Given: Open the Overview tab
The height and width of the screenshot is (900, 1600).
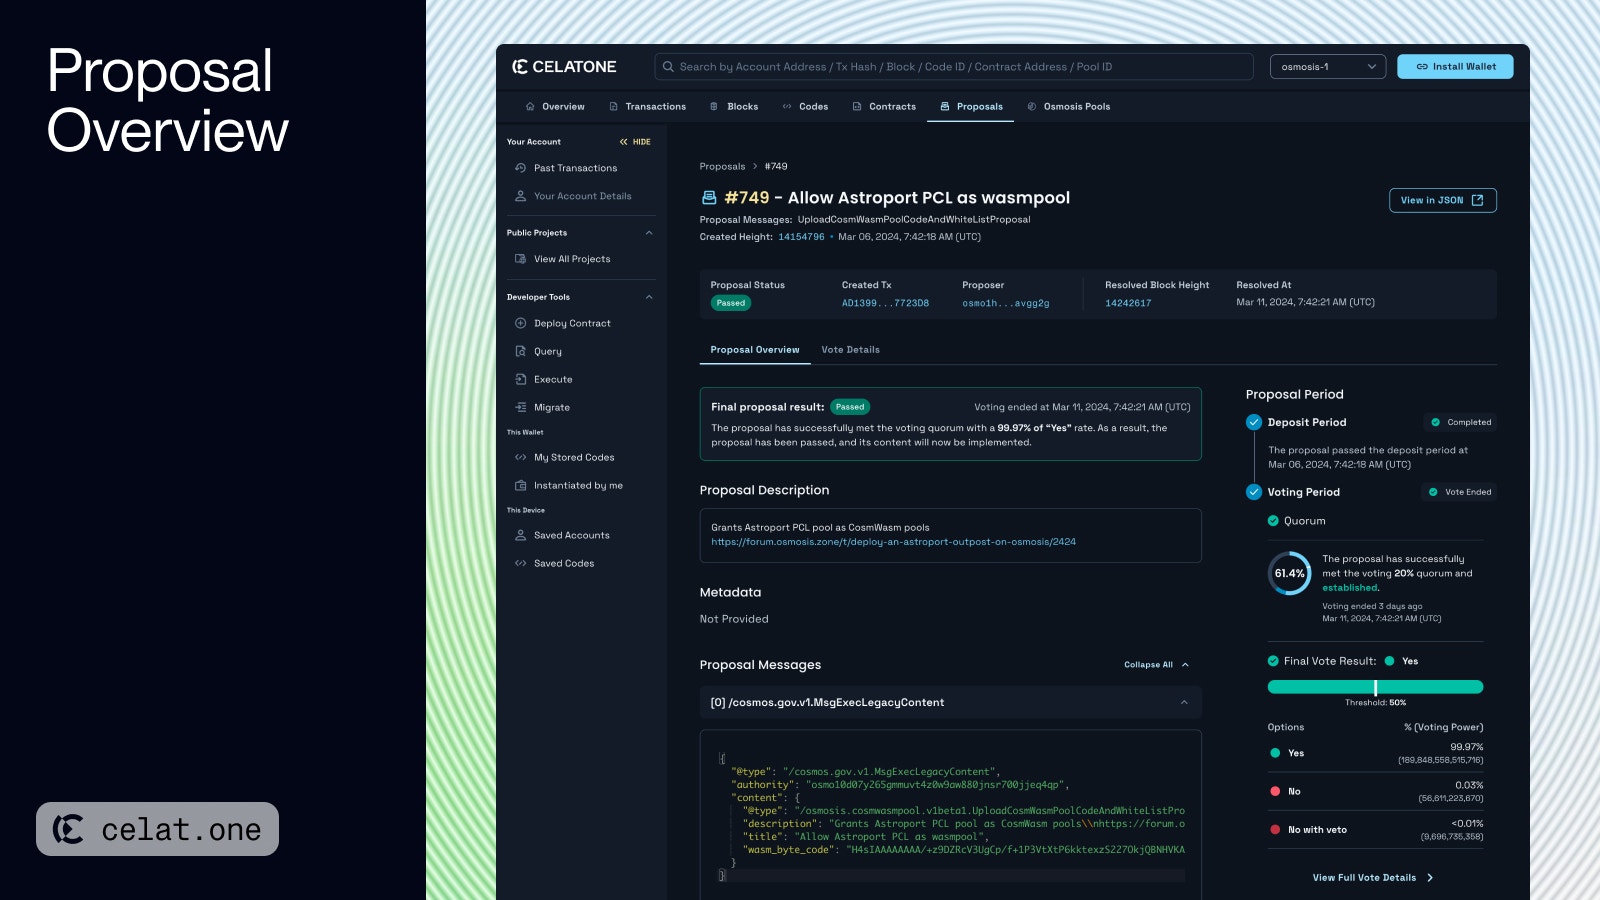Looking at the screenshot, I should point(555,106).
